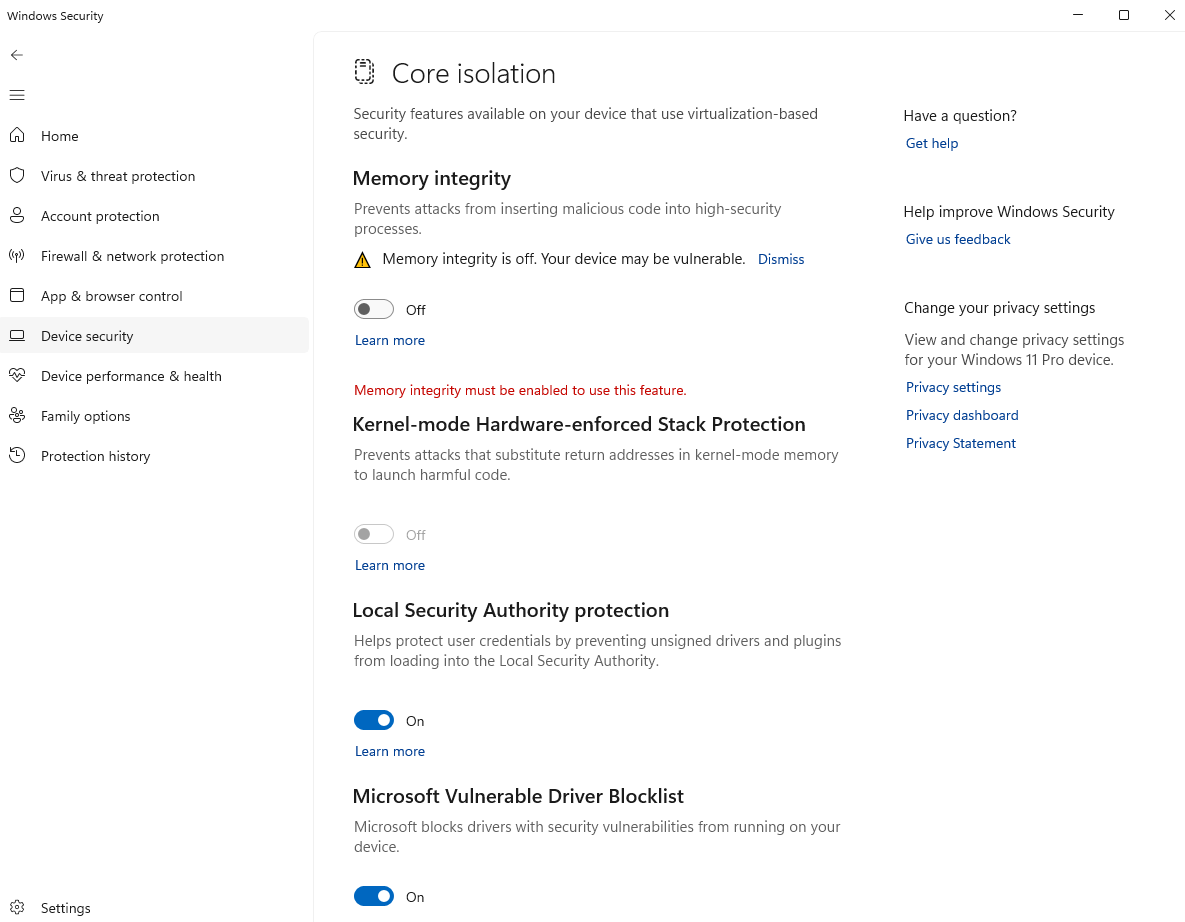The height and width of the screenshot is (922, 1185).
Task: Turn on the Memory integrity toggle
Action: pyautogui.click(x=374, y=310)
